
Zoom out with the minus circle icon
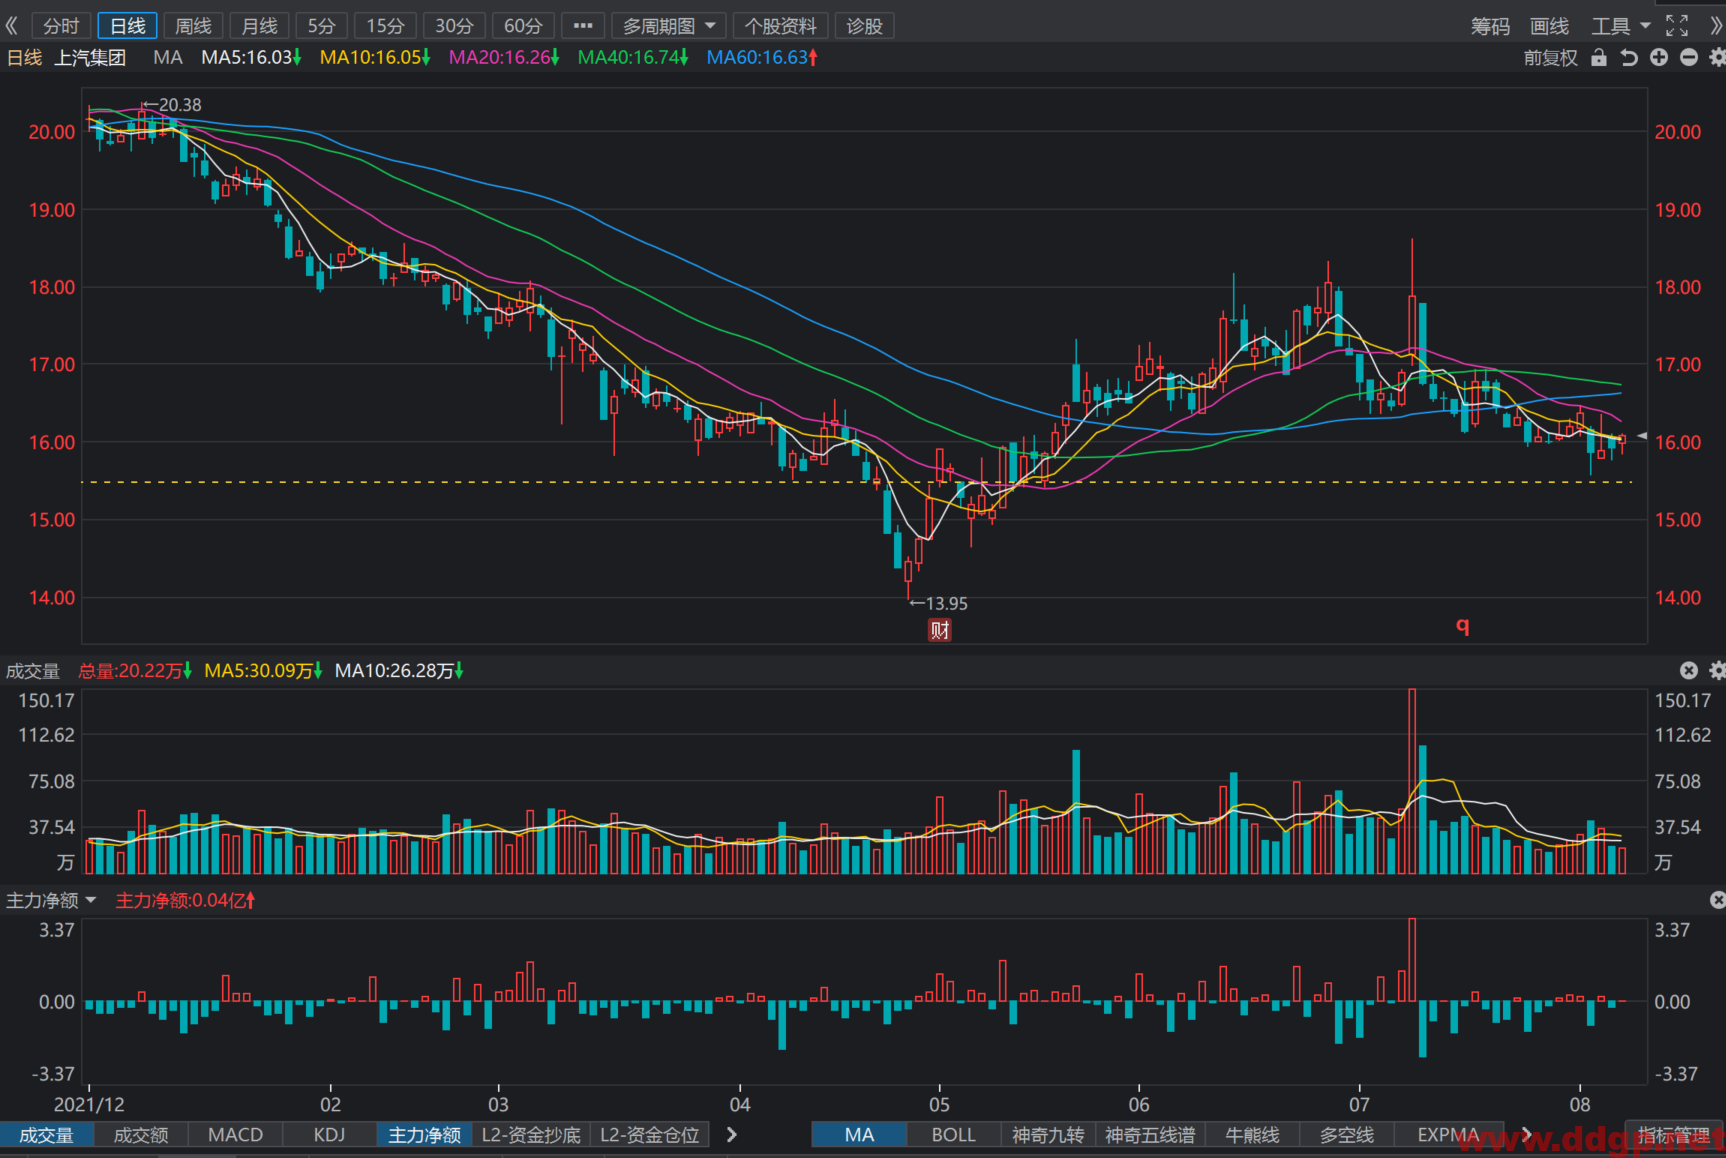[1689, 58]
